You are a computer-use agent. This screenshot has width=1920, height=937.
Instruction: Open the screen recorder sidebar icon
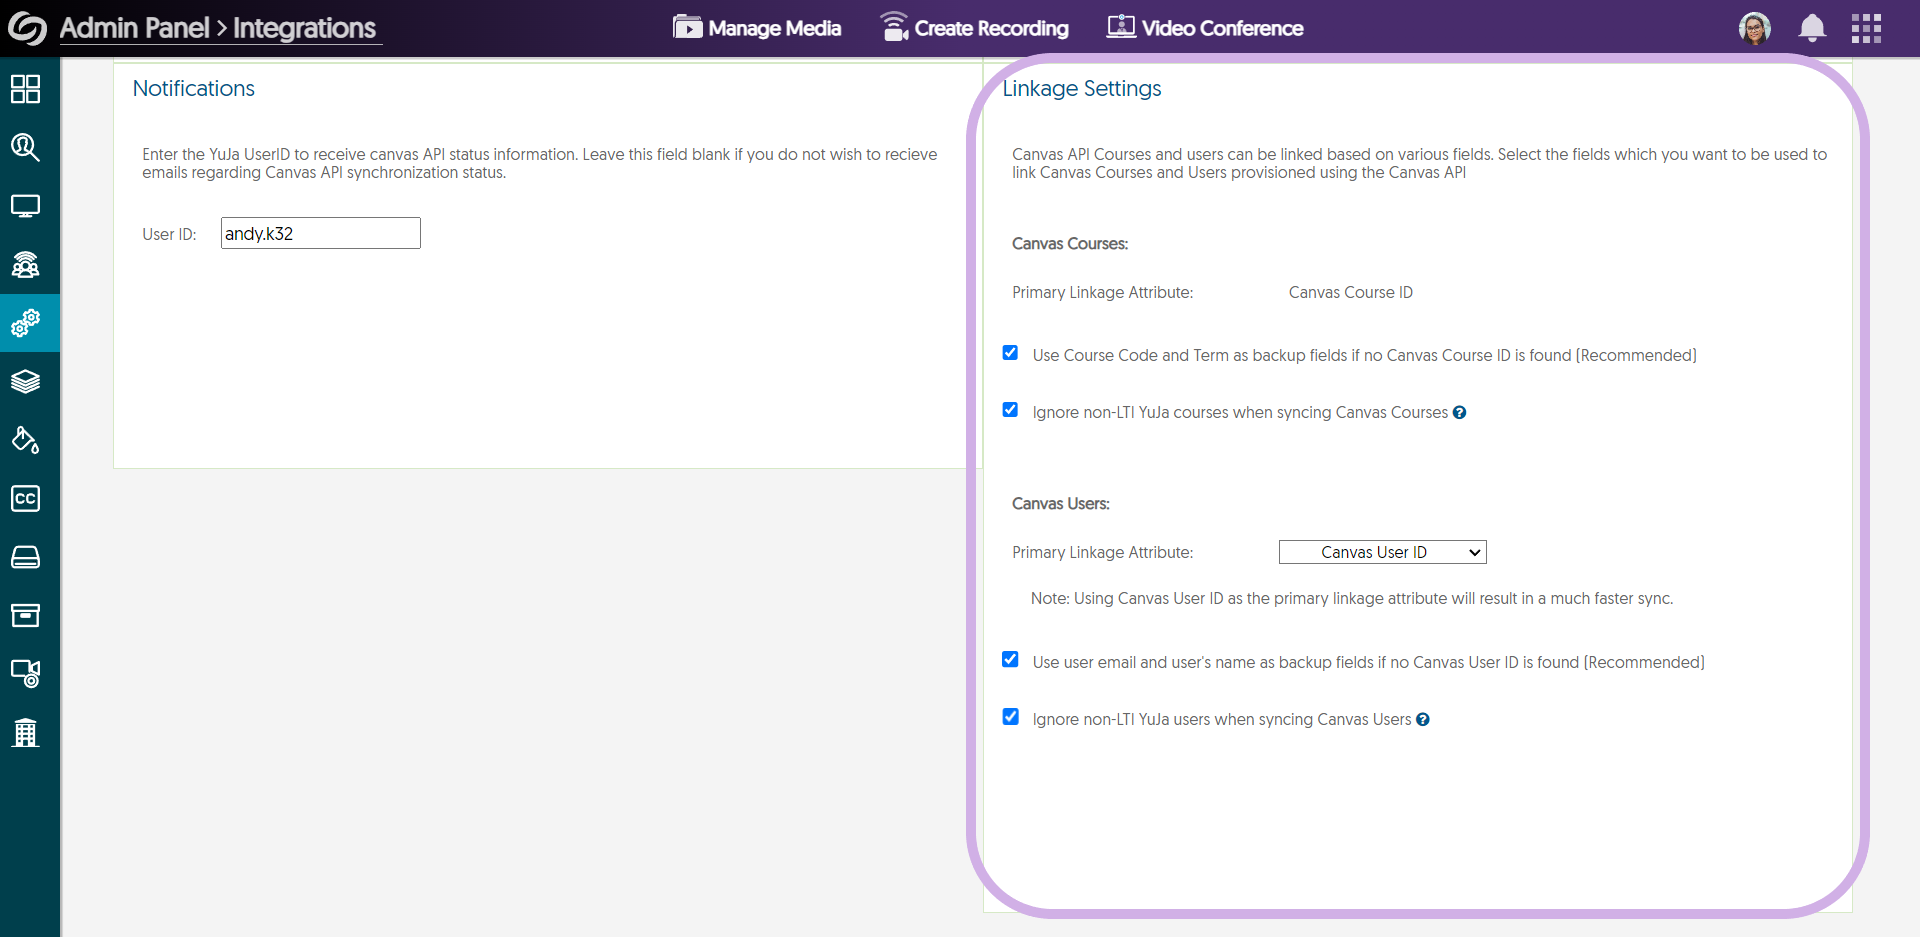coord(25,673)
